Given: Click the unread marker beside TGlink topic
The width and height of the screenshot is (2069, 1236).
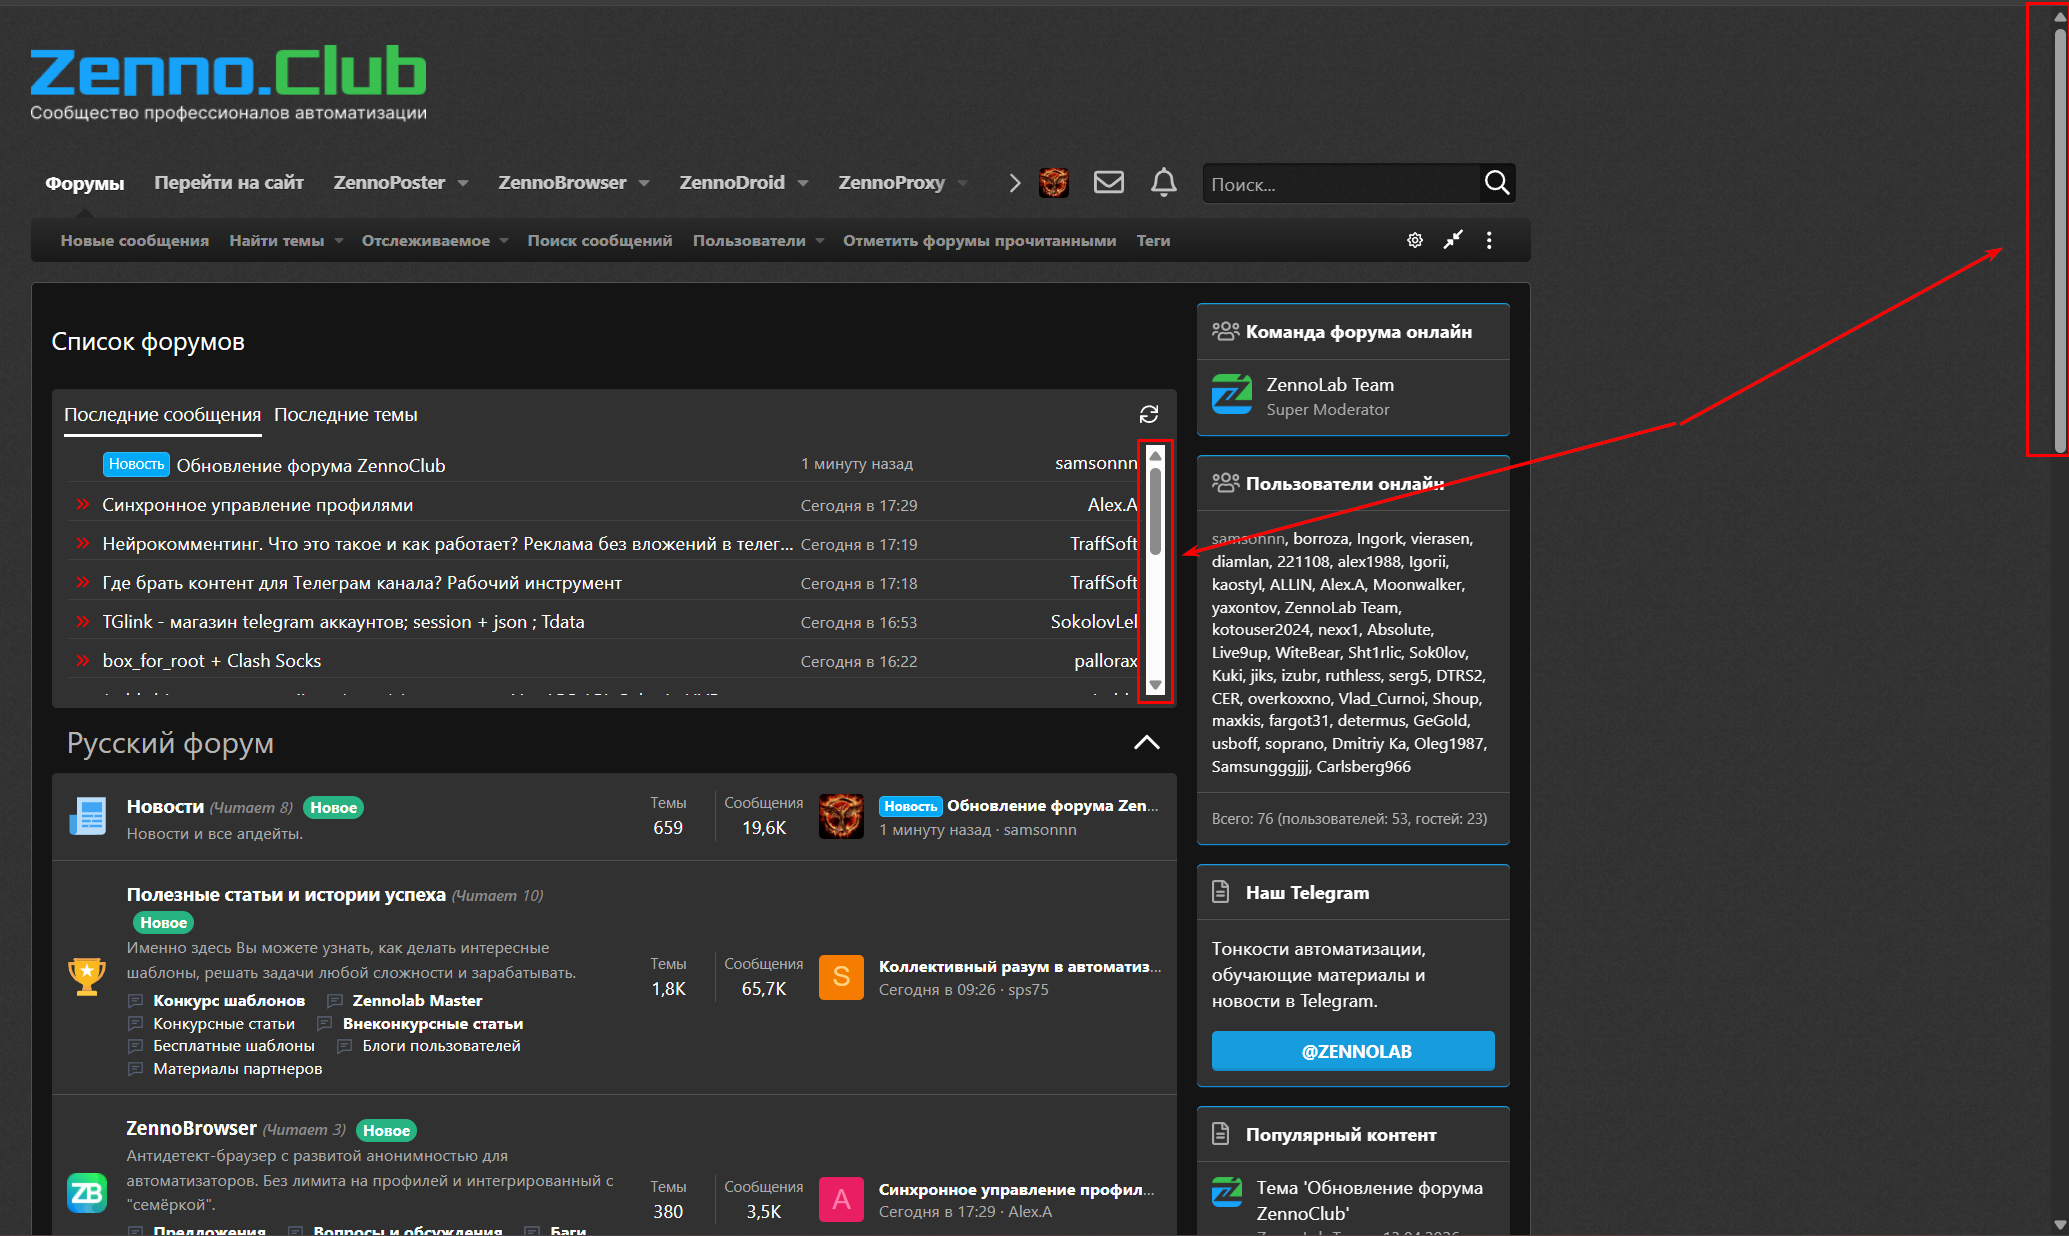Looking at the screenshot, I should (x=83, y=622).
